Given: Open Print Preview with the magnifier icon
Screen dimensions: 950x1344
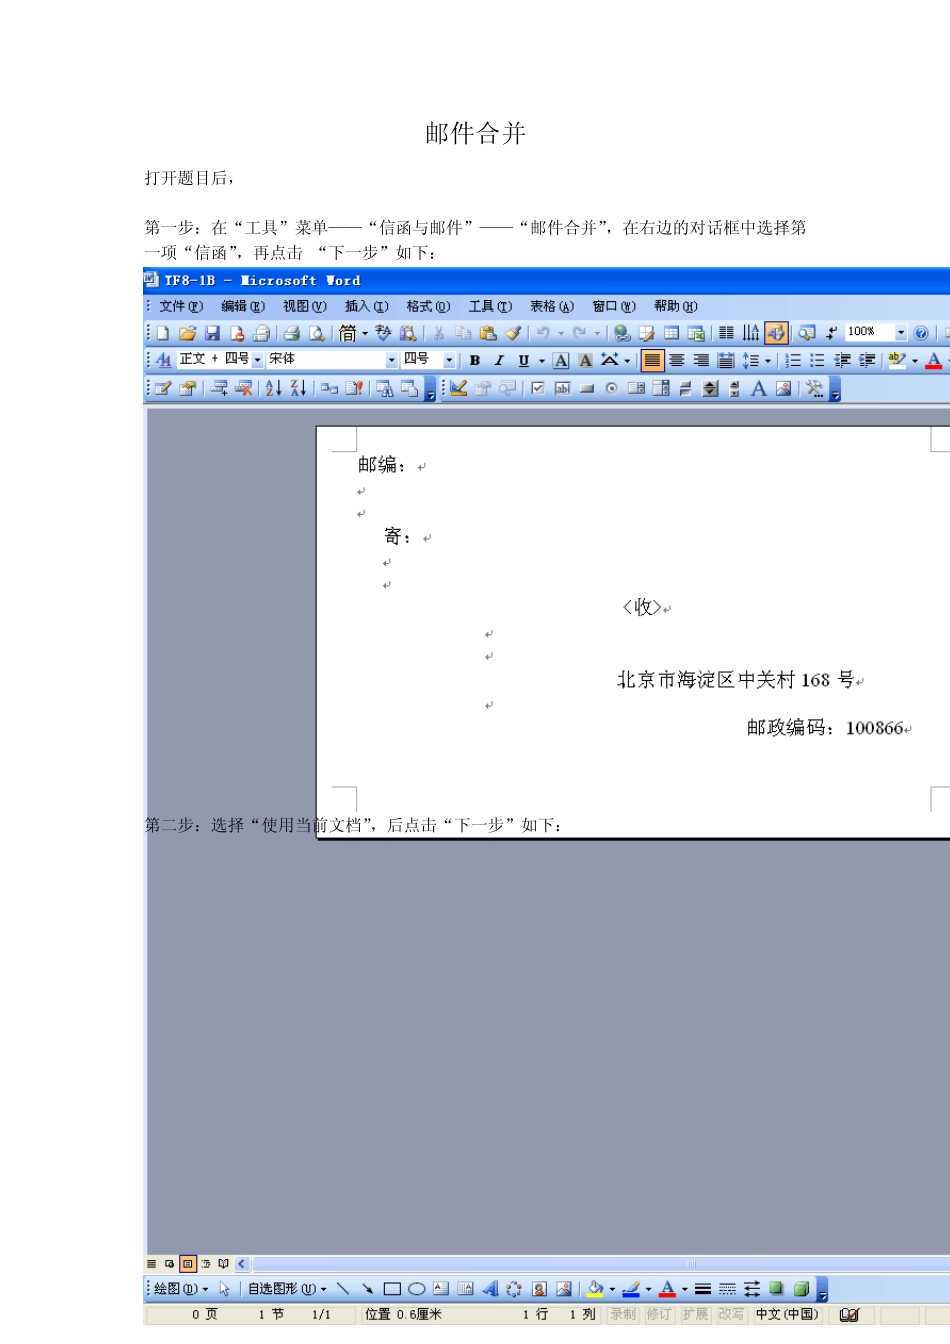Looking at the screenshot, I should click(x=317, y=333).
